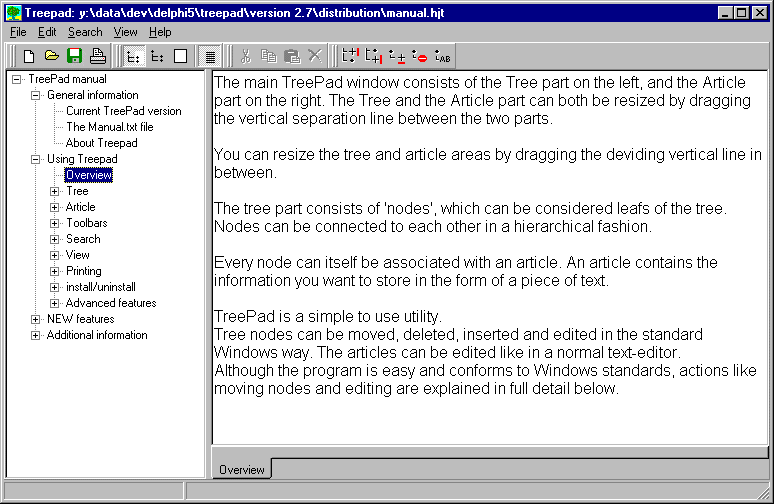Minimize the Treepad window
Image resolution: width=774 pixels, height=504 pixels.
pyautogui.click(x=725, y=13)
